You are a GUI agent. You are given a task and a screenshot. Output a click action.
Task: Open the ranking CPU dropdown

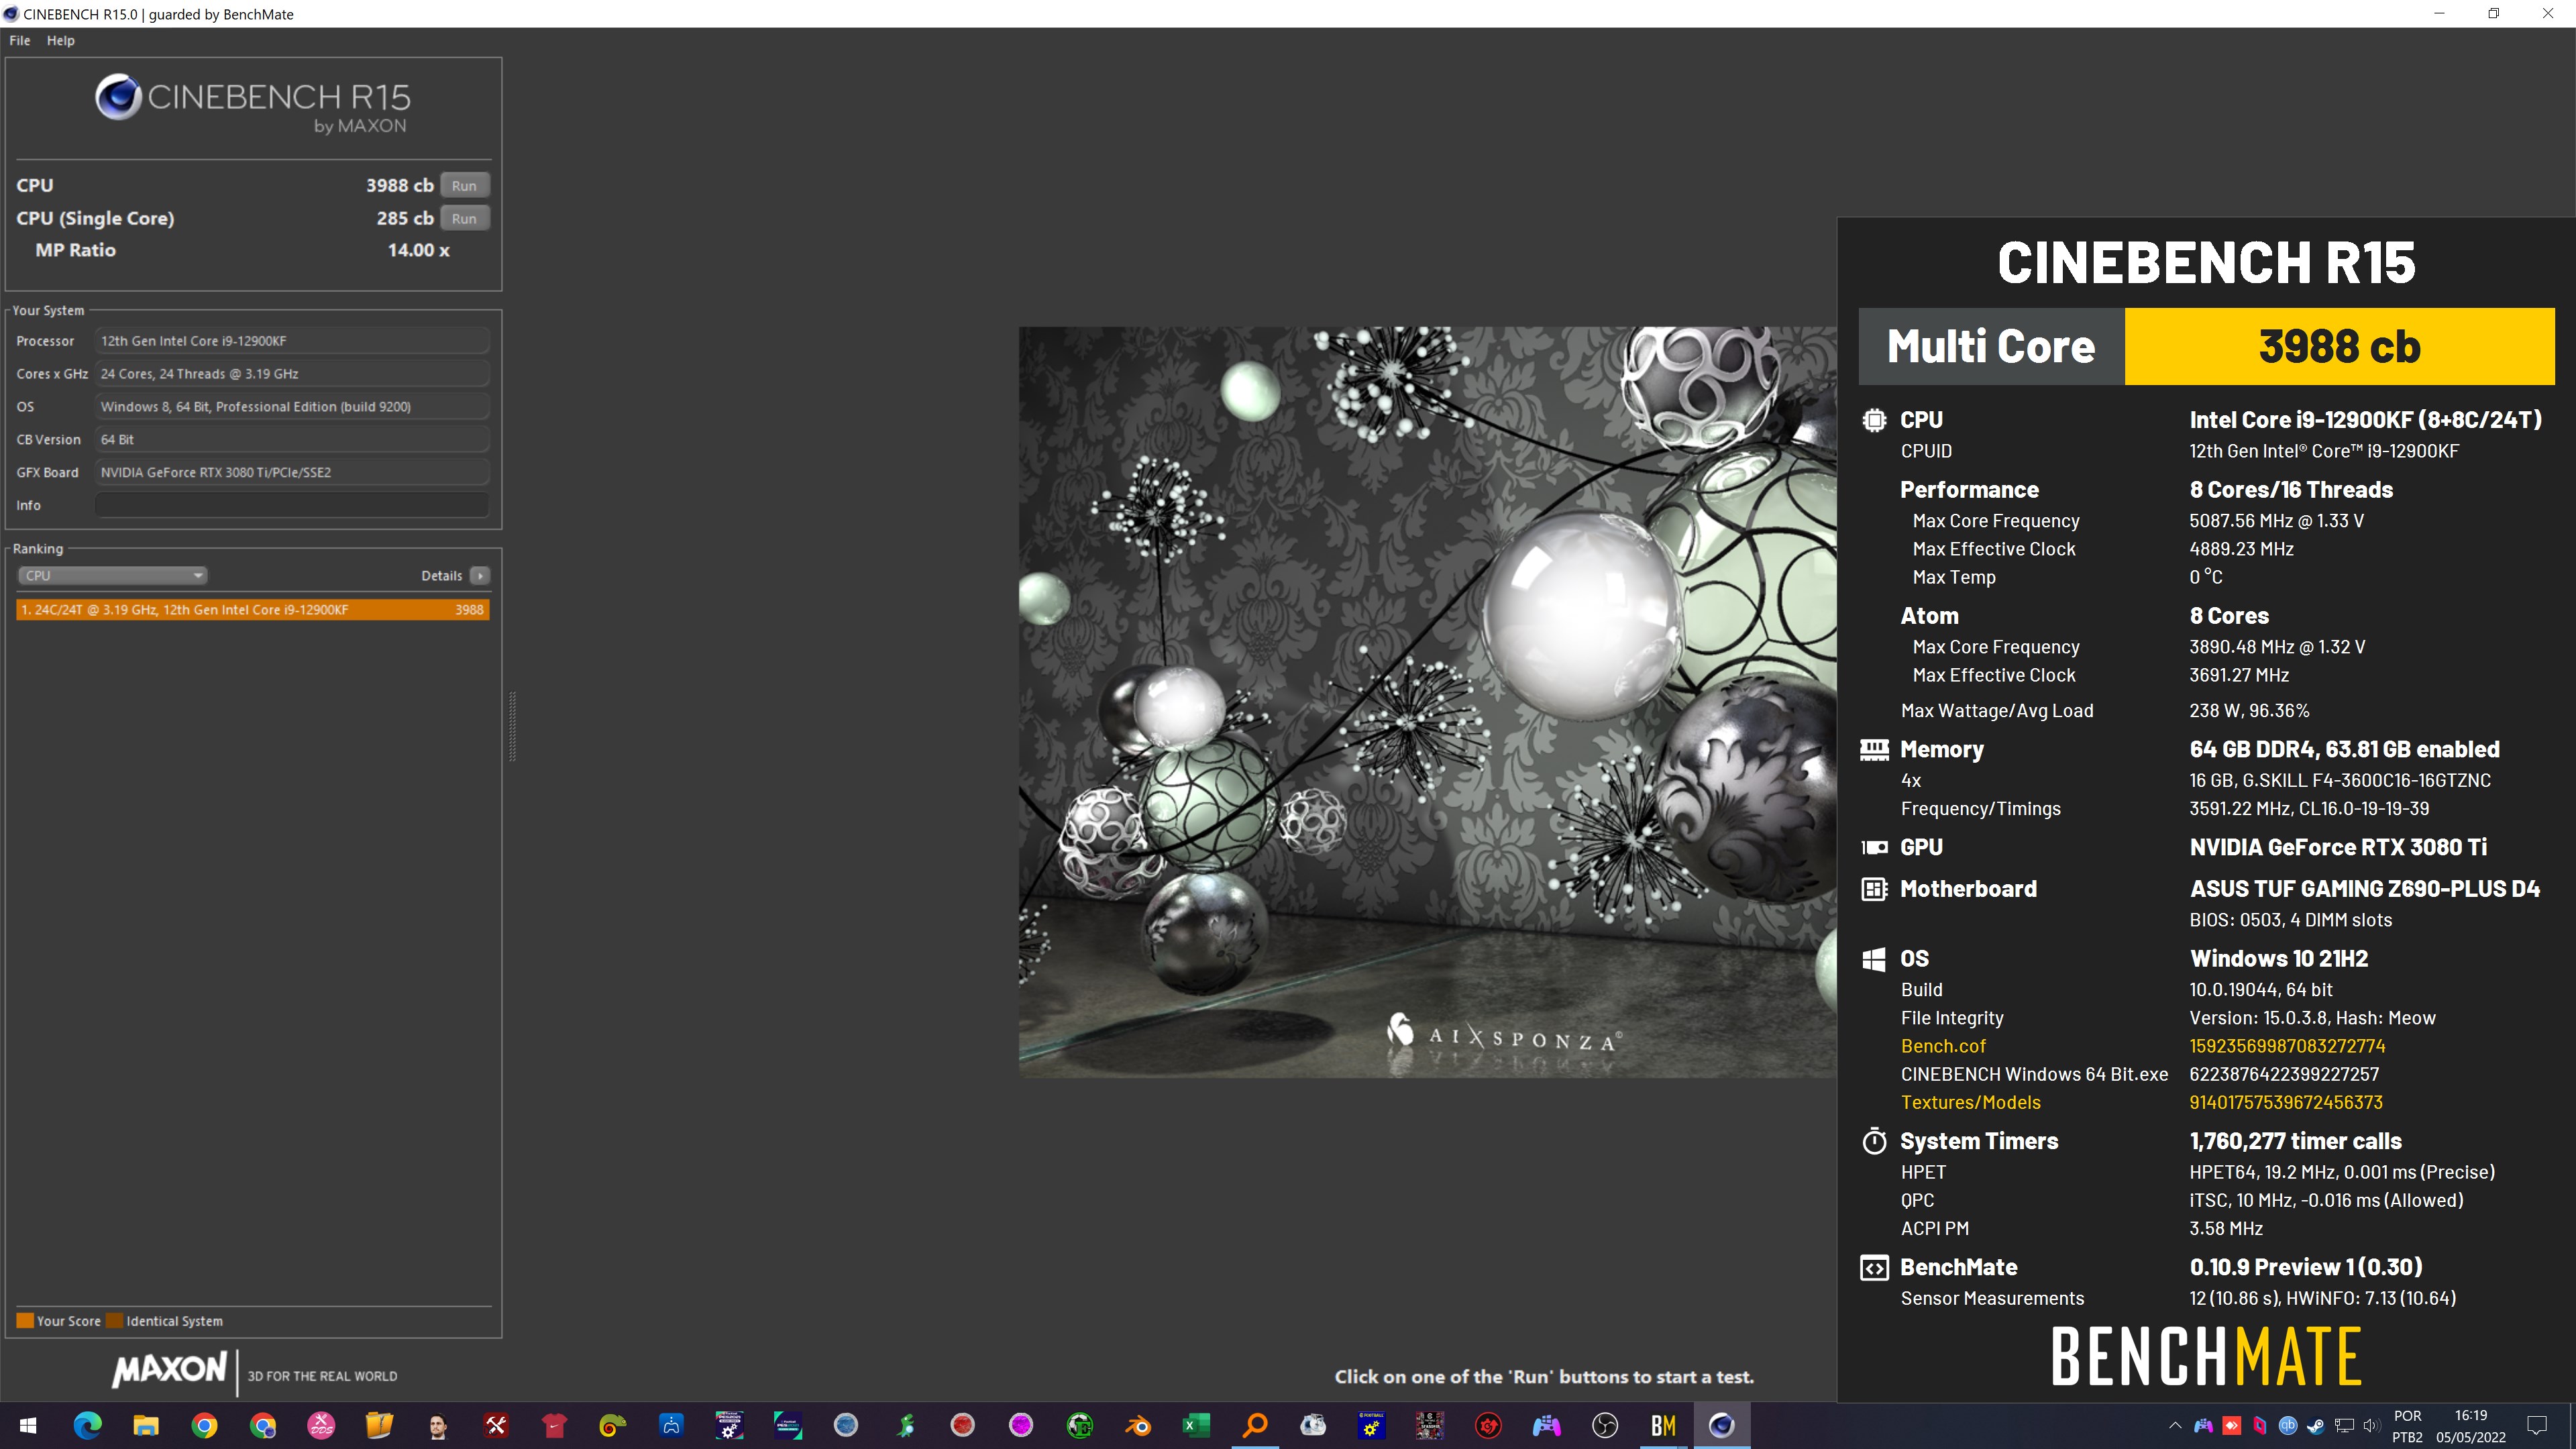click(x=113, y=575)
